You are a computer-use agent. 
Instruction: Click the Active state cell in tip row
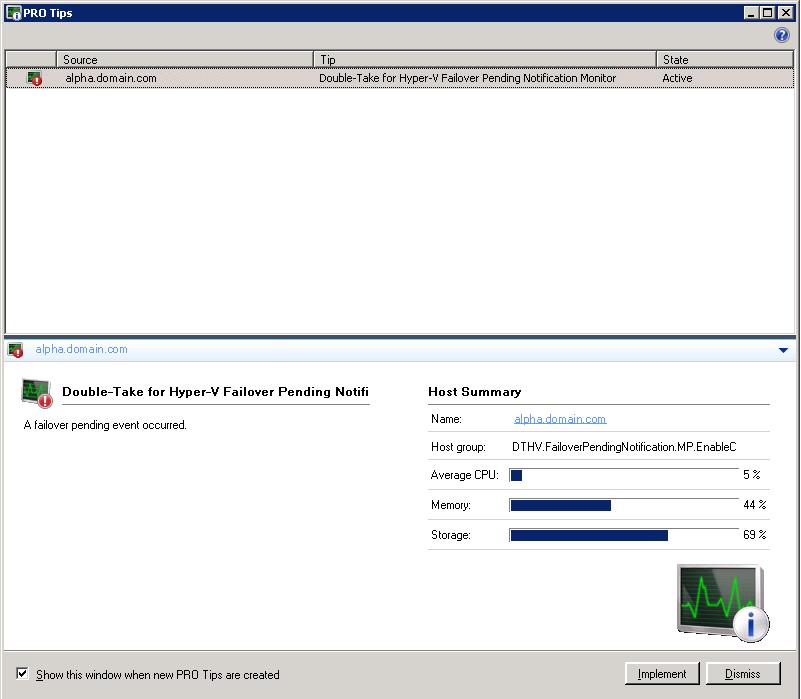[677, 78]
